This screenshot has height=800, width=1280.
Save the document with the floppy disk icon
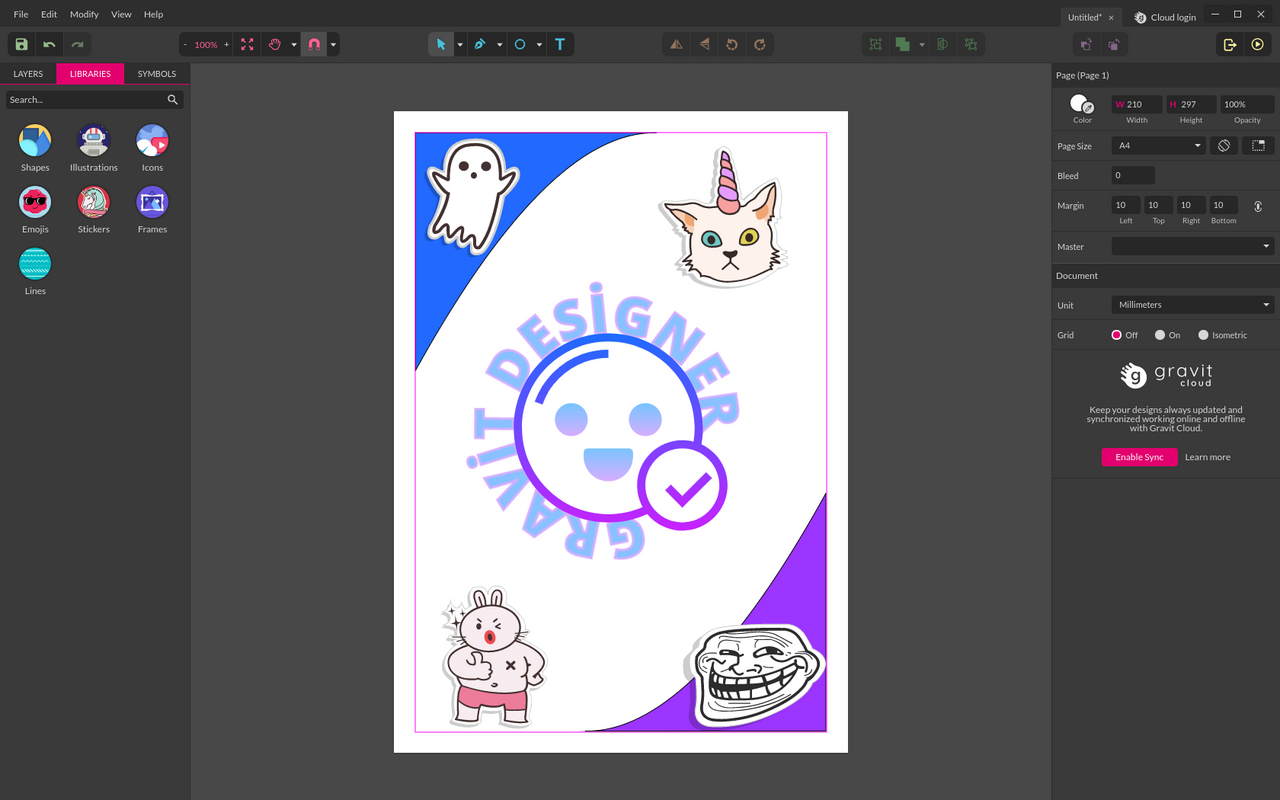[21, 45]
